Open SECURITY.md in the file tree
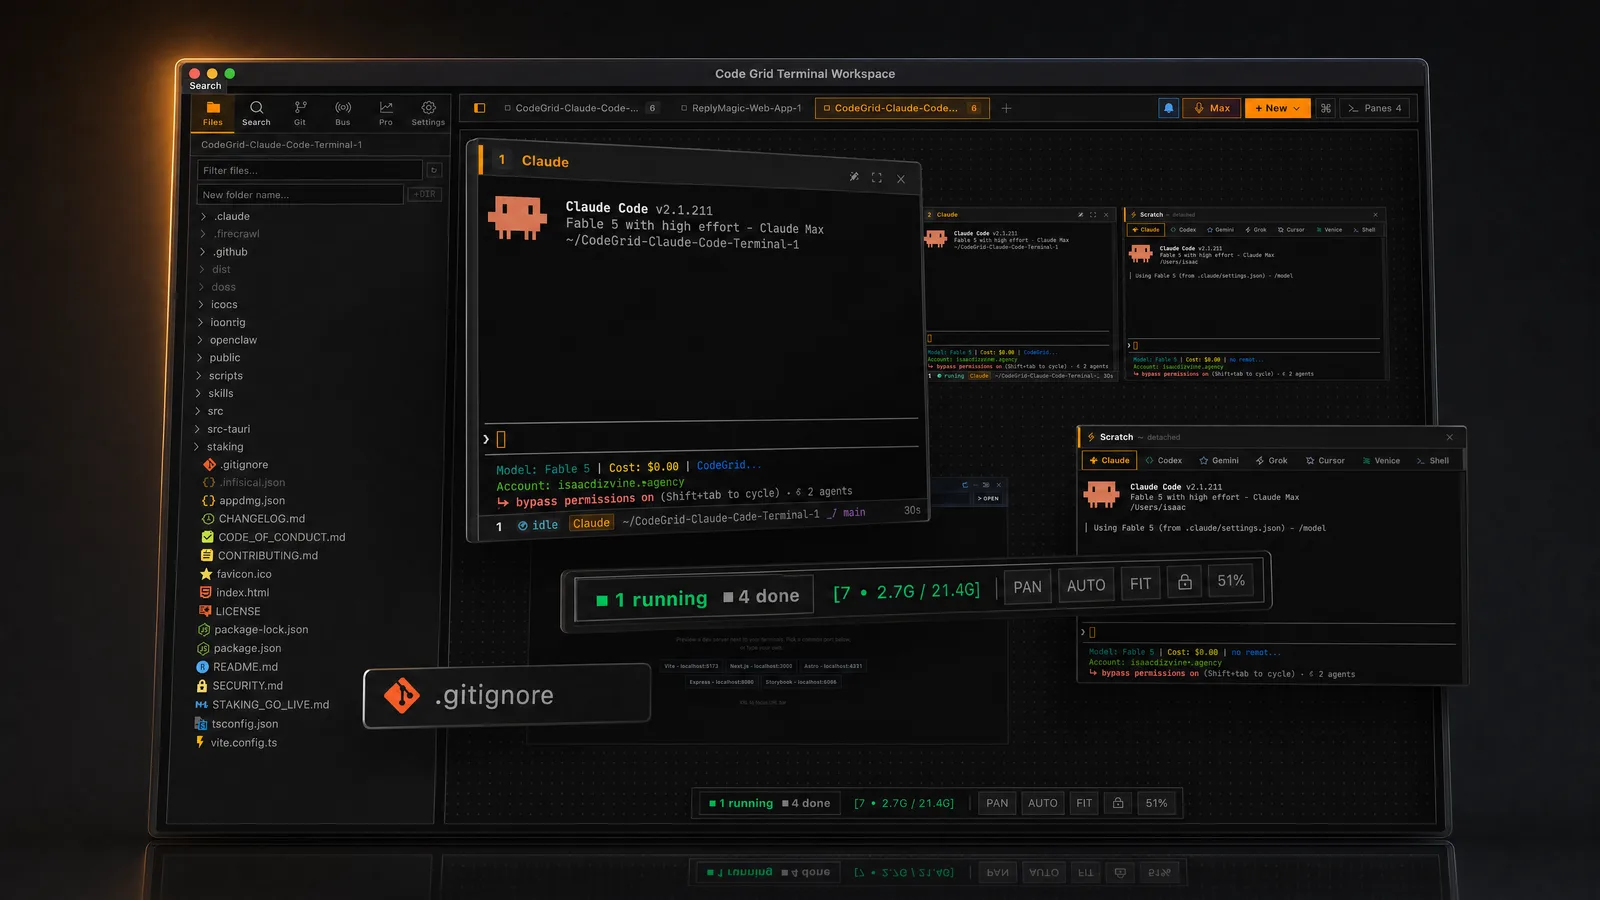Screen dimensions: 1600x900 (240, 686)
